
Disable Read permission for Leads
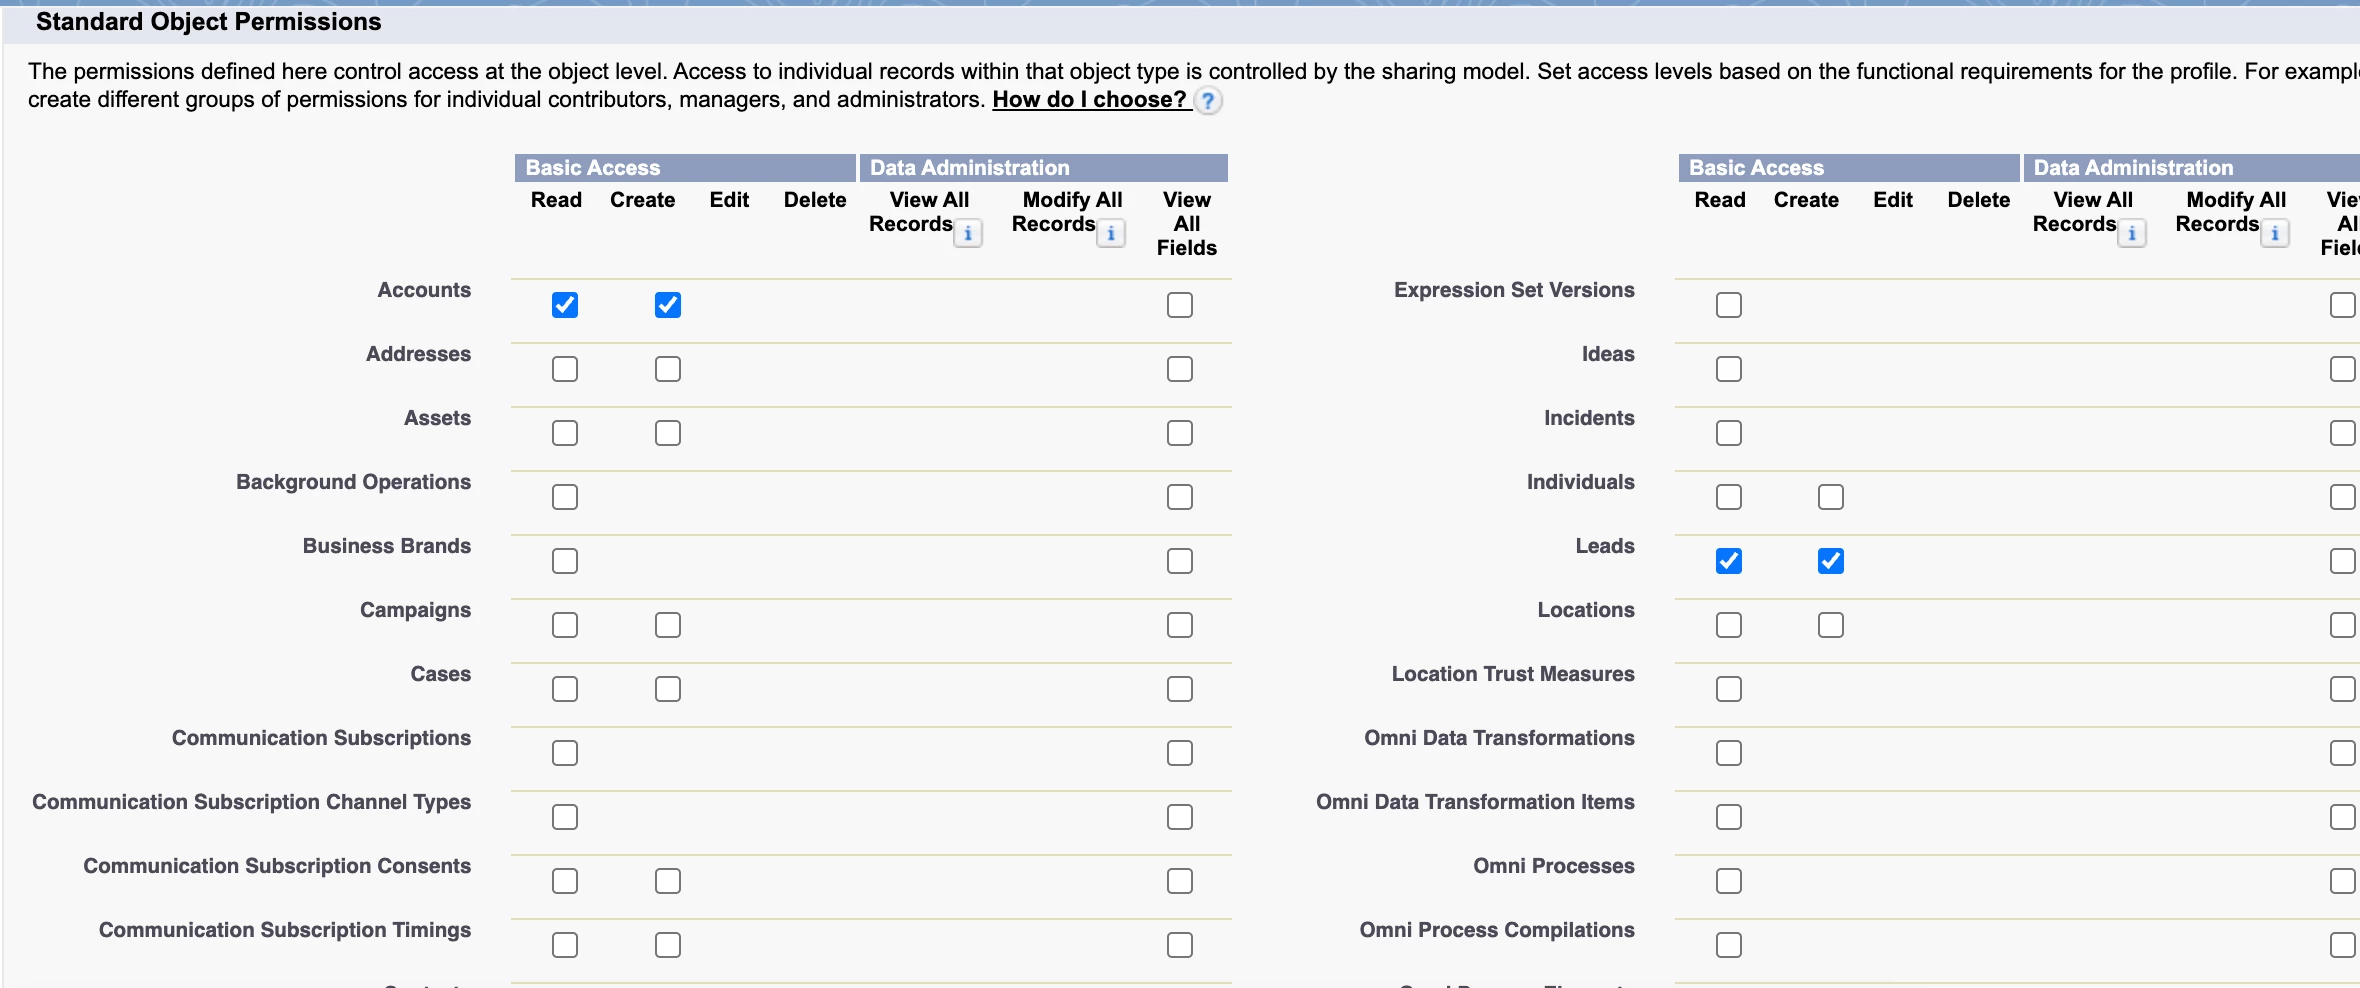(1729, 561)
